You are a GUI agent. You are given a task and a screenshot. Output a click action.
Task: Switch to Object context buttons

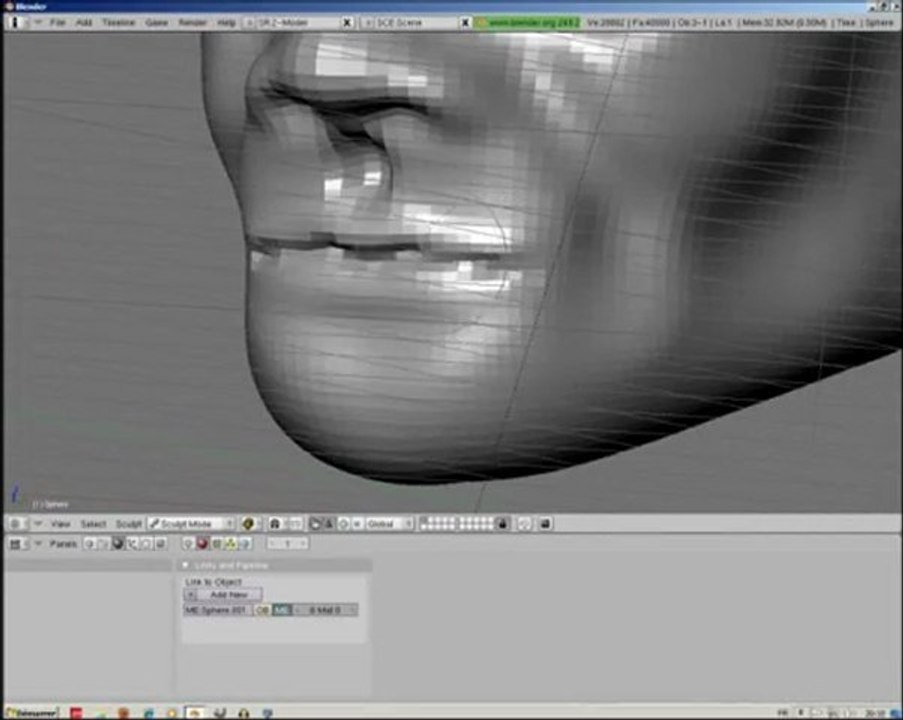pyautogui.click(x=132, y=544)
